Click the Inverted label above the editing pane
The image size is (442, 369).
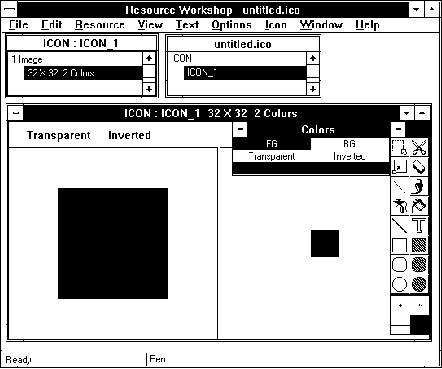[x=129, y=135]
